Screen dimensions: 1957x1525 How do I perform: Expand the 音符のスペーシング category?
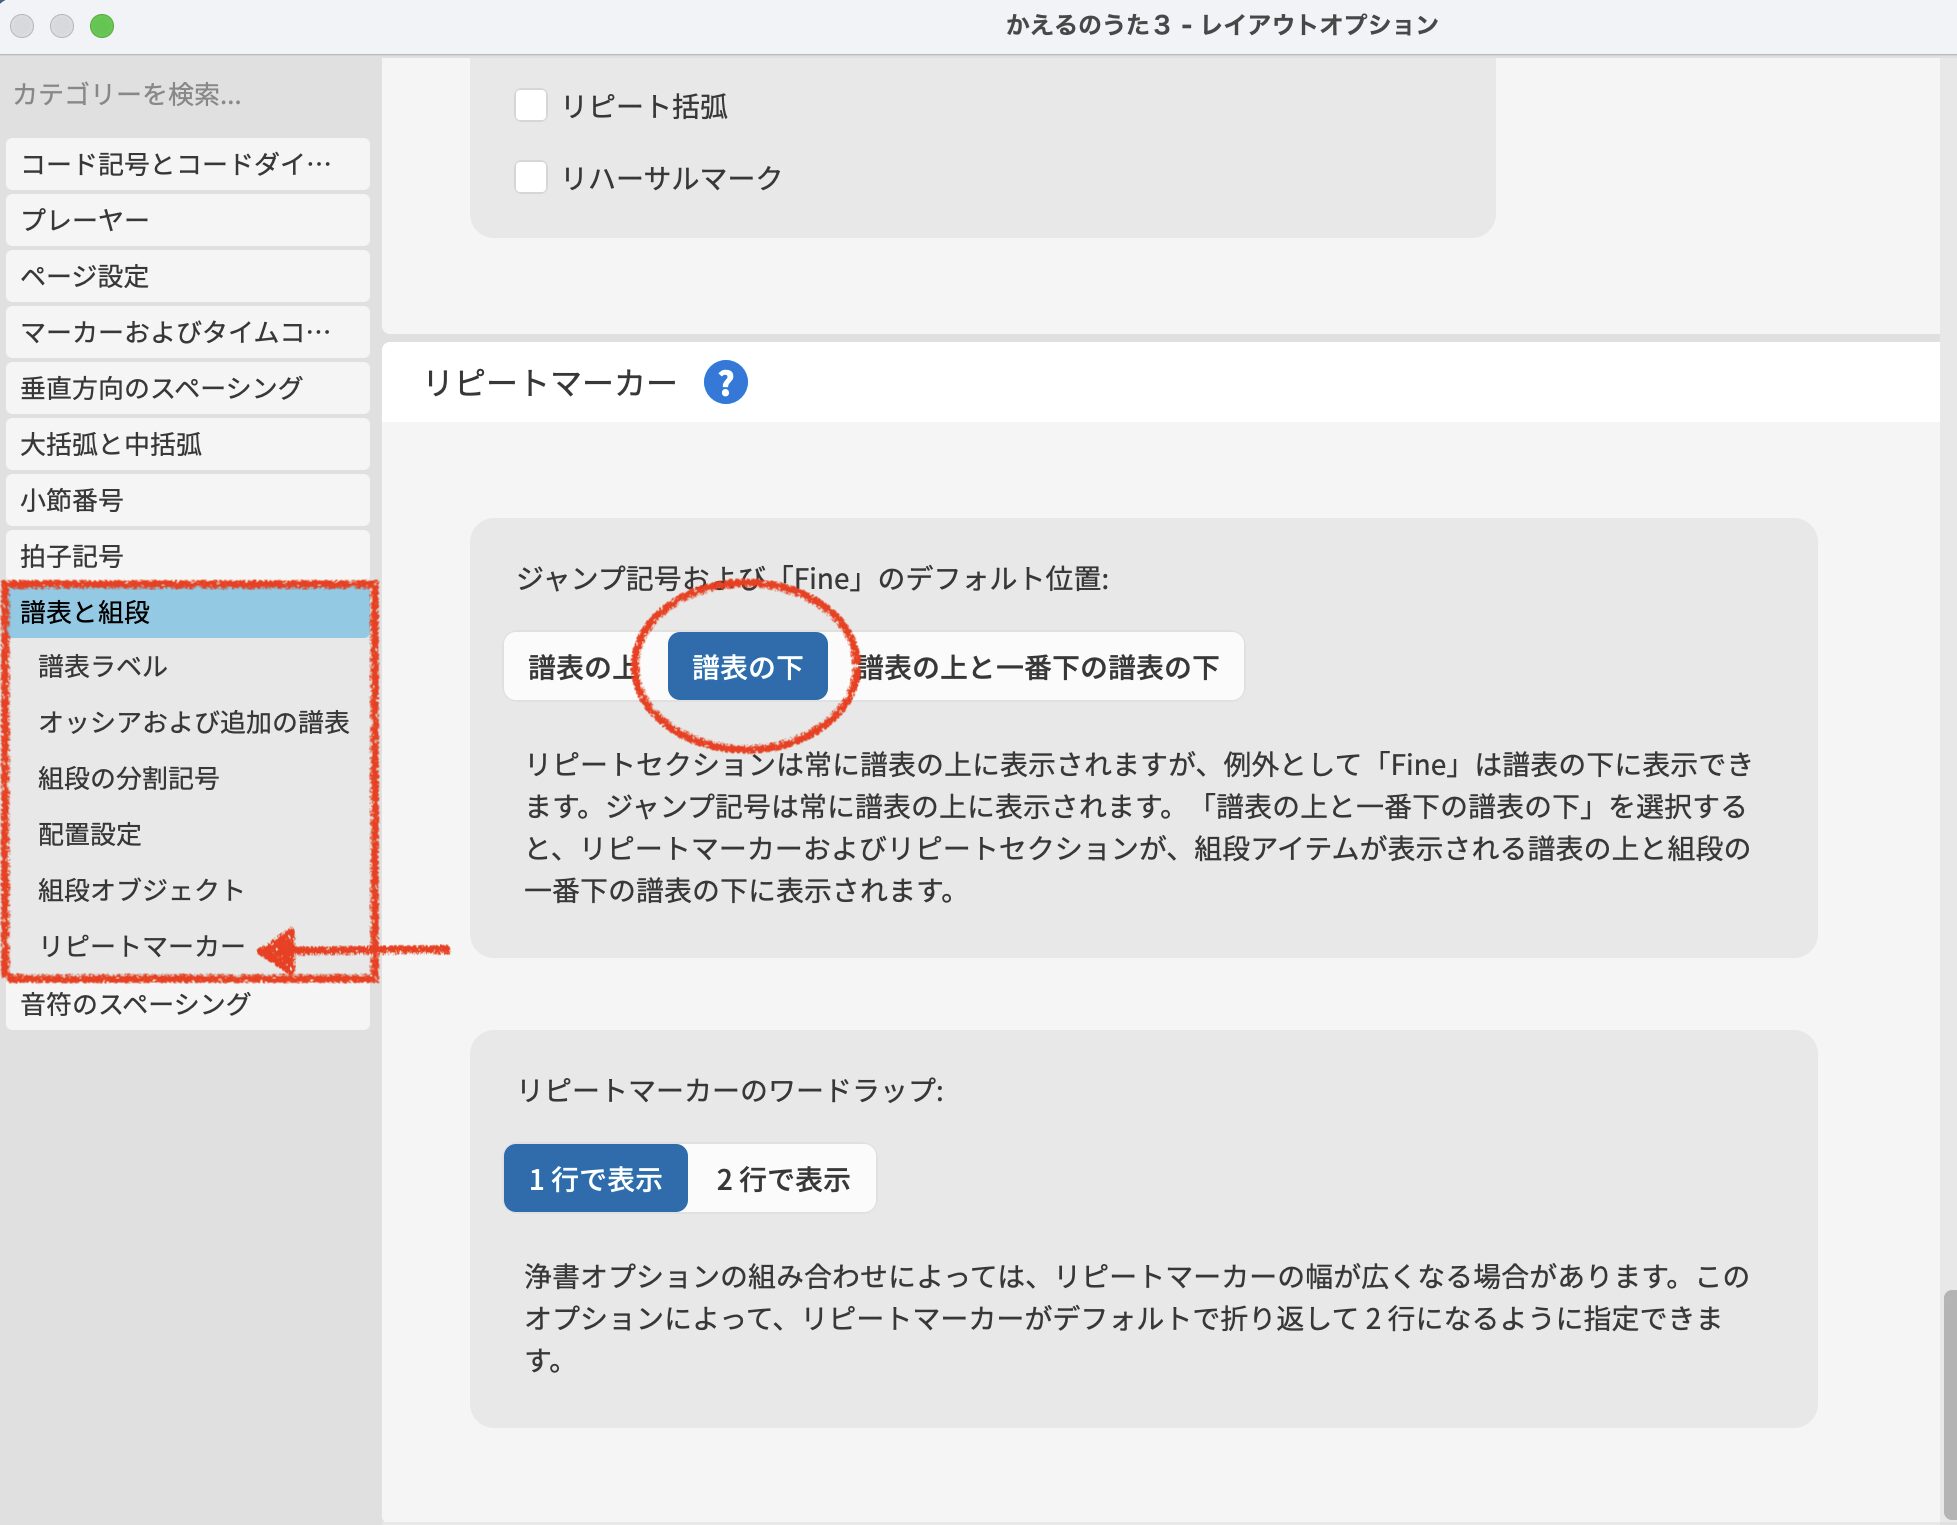click(x=187, y=1003)
